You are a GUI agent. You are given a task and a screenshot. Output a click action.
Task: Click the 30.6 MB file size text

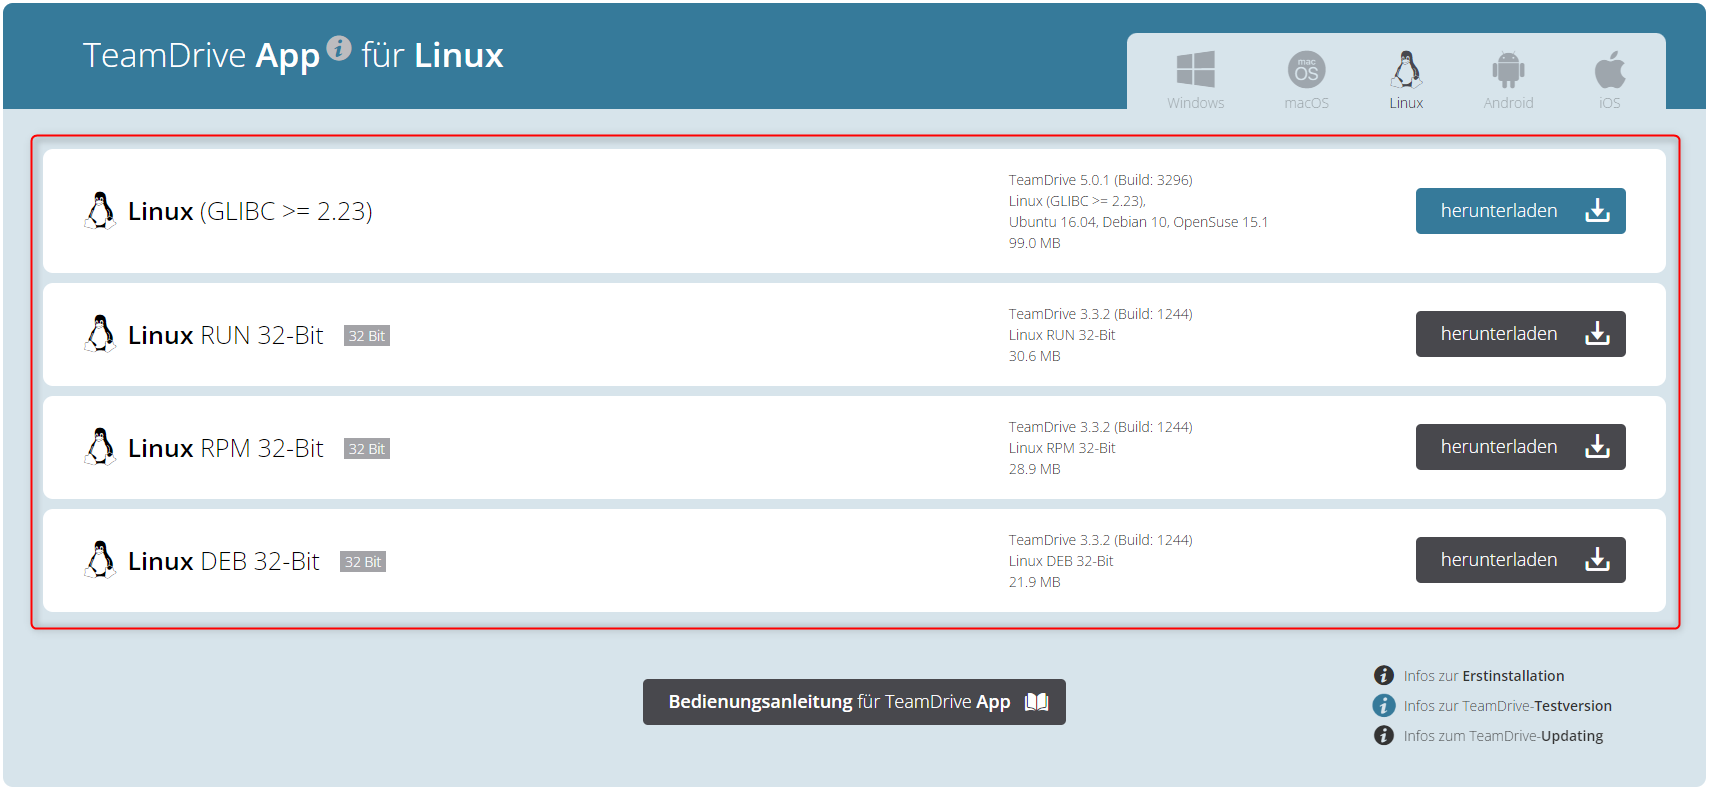1034,356
